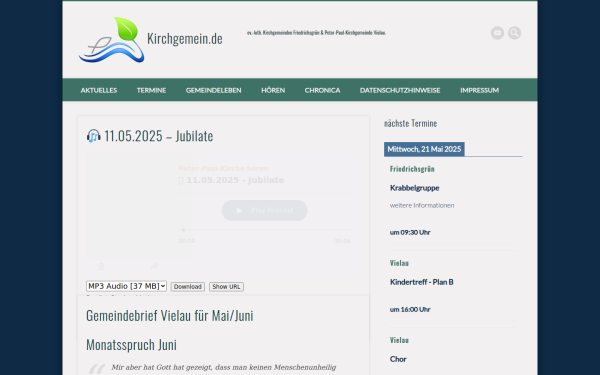Click the Vielau label above Kindertreff
The image size is (600, 375).
click(x=399, y=263)
